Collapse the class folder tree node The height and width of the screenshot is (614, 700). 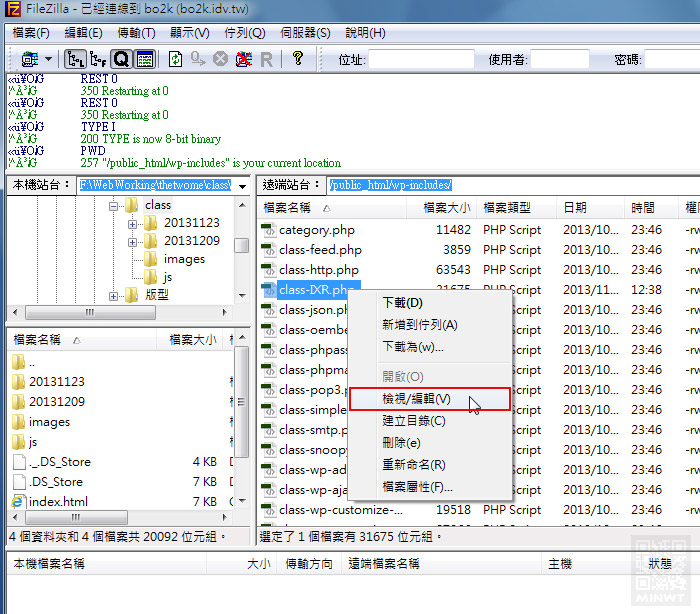tap(113, 206)
